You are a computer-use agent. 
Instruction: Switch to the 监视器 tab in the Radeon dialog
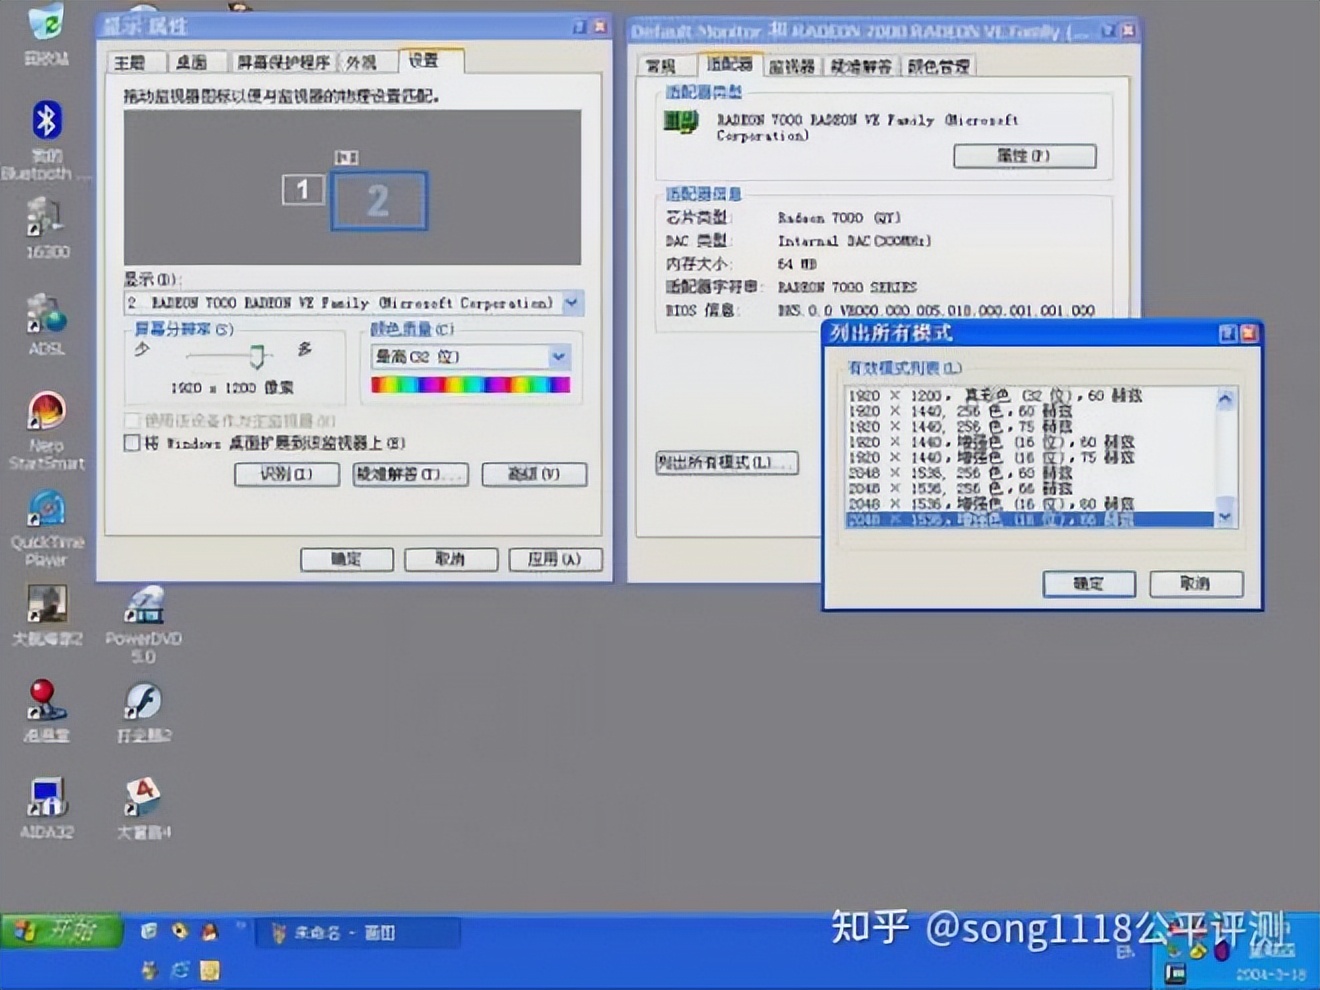(x=791, y=65)
